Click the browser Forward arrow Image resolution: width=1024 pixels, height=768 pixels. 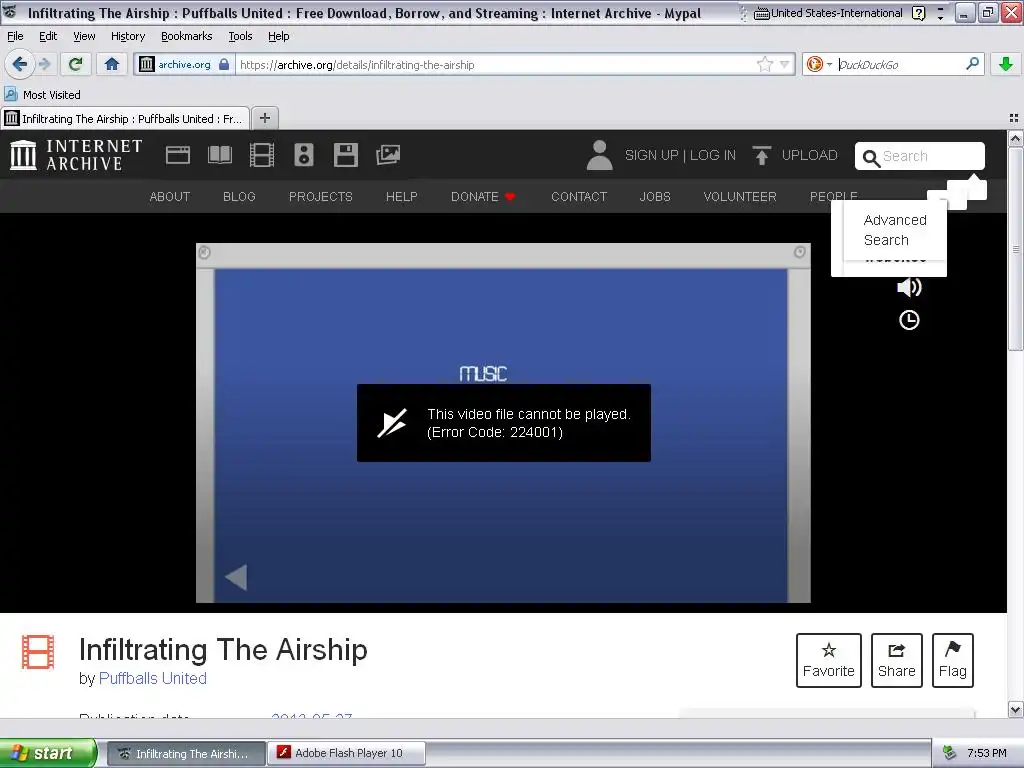click(x=44, y=64)
